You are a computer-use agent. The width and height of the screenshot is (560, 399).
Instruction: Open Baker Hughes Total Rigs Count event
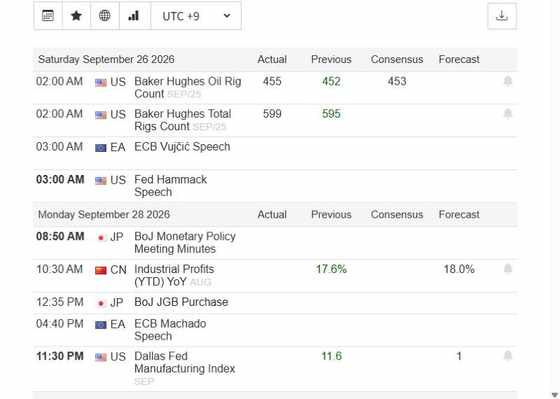182,120
